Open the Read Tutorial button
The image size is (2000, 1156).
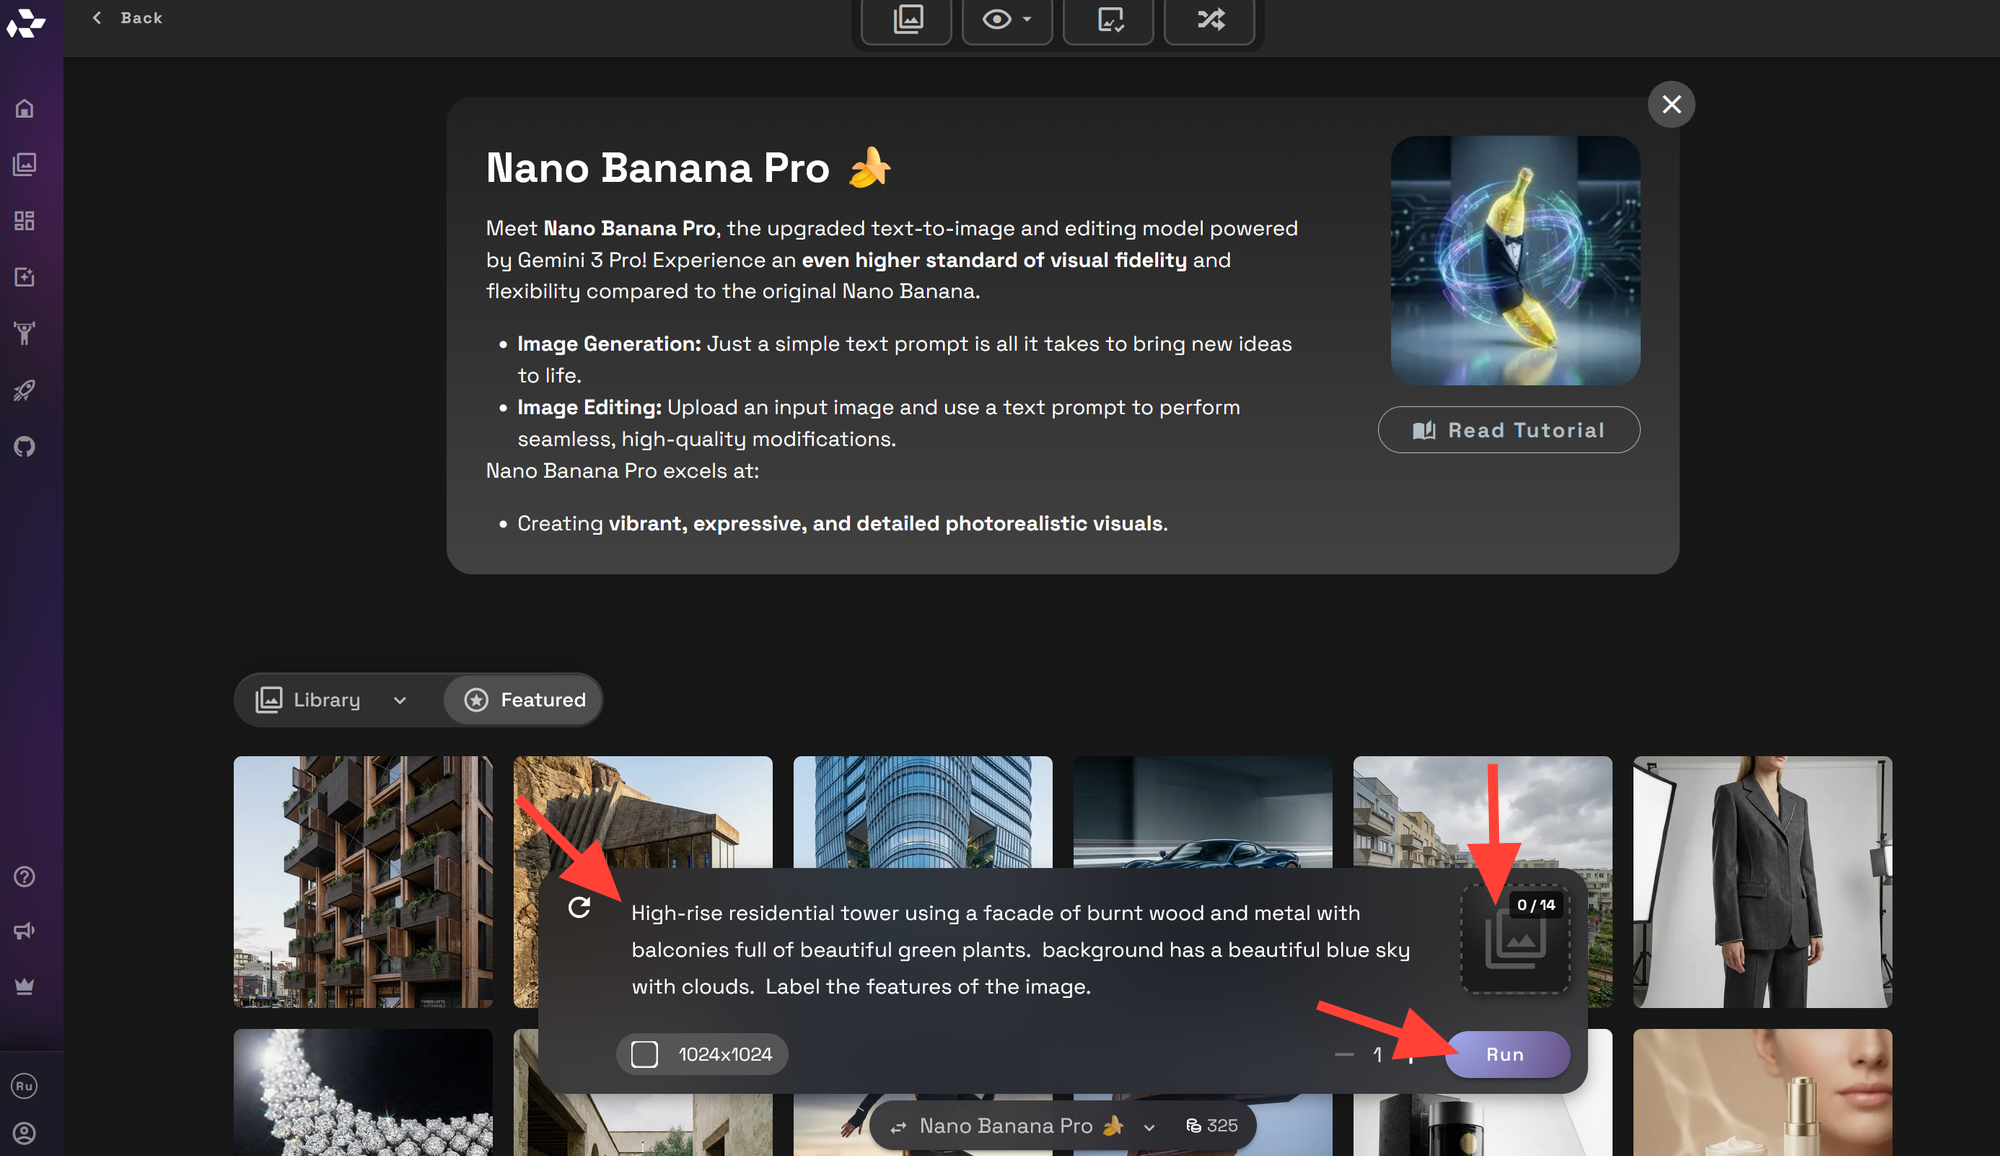pyautogui.click(x=1508, y=429)
